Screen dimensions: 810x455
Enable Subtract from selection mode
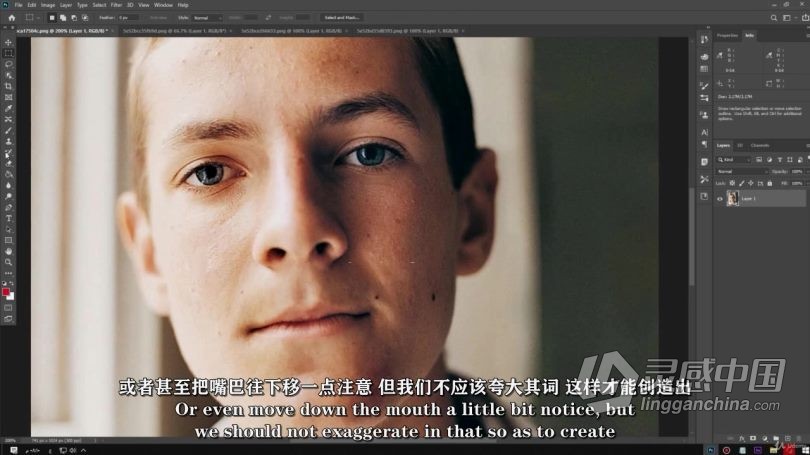point(74,18)
